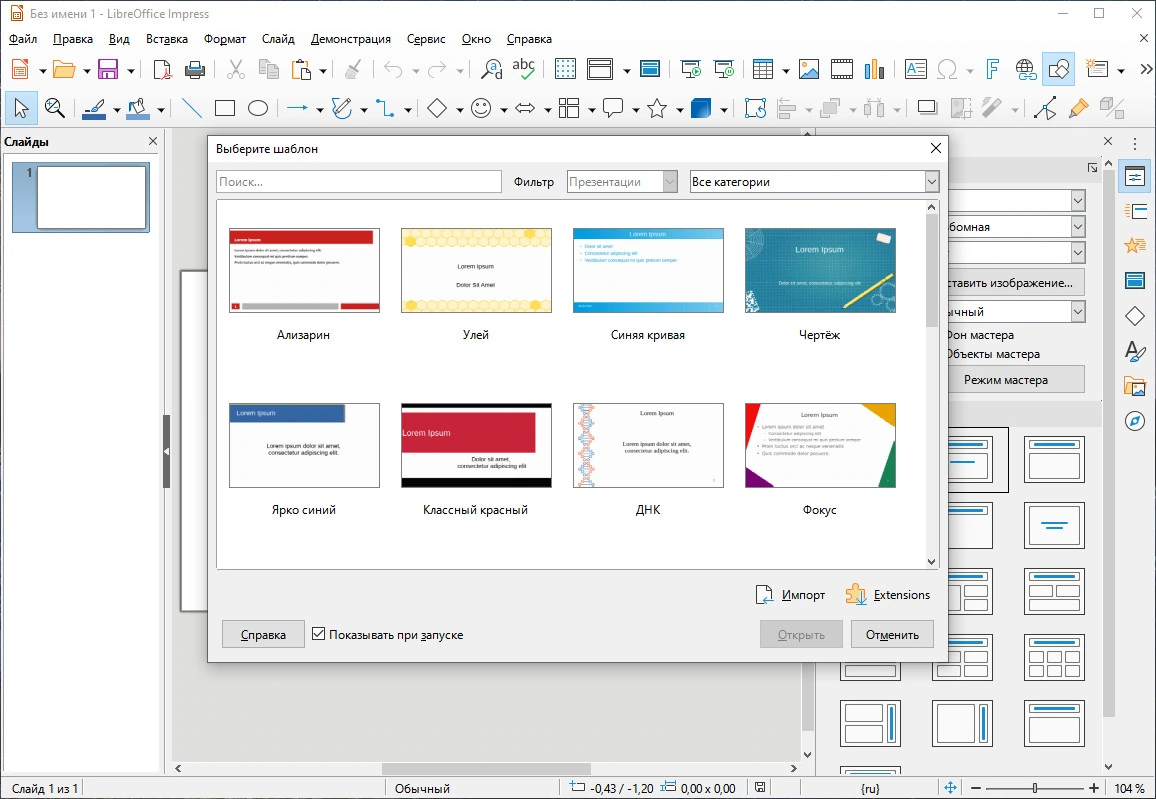
Task: Select the Чертёж template thumbnail
Action: 820,270
